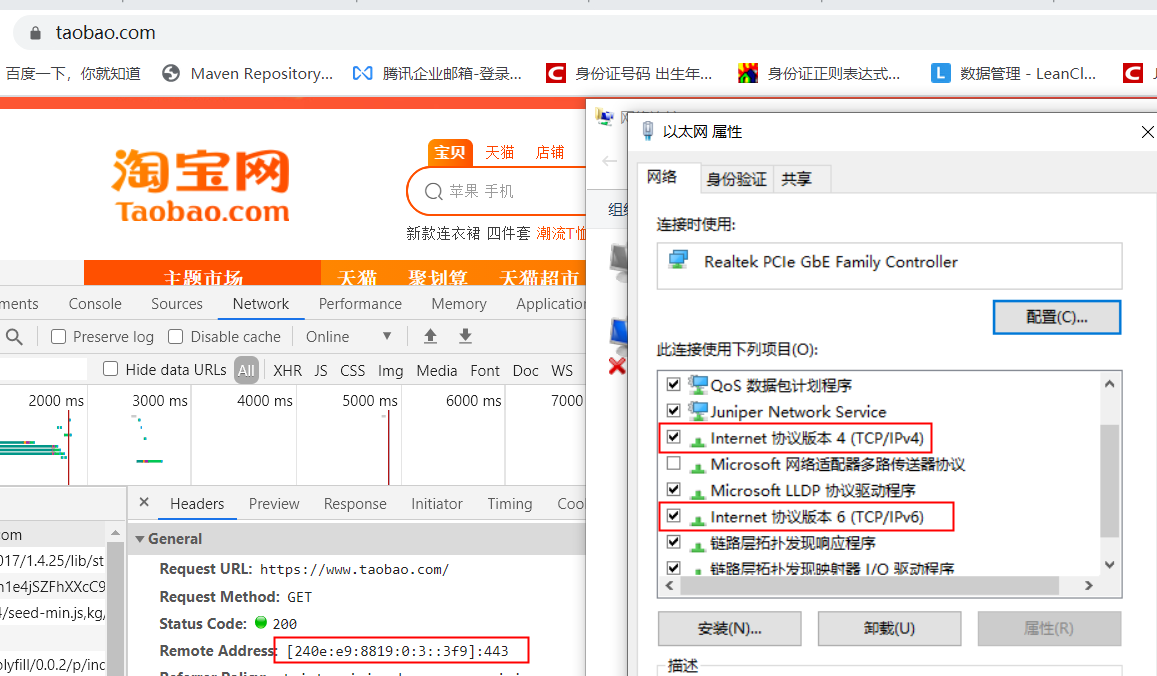This screenshot has height=676, width=1157.
Task: Filter requests by XHR type
Action: (x=287, y=370)
